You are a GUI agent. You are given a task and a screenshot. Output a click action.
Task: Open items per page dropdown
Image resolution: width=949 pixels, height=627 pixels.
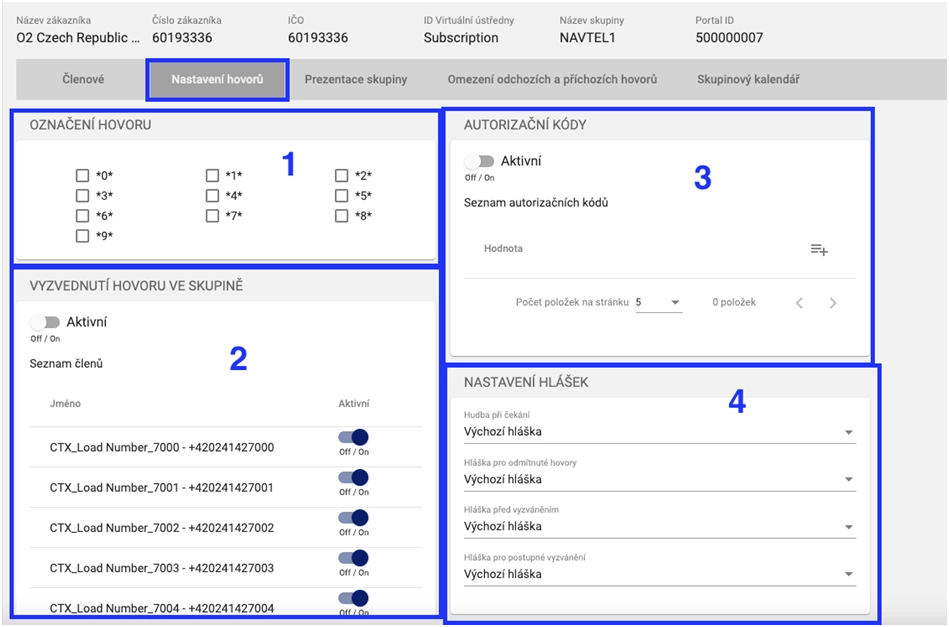click(x=659, y=302)
